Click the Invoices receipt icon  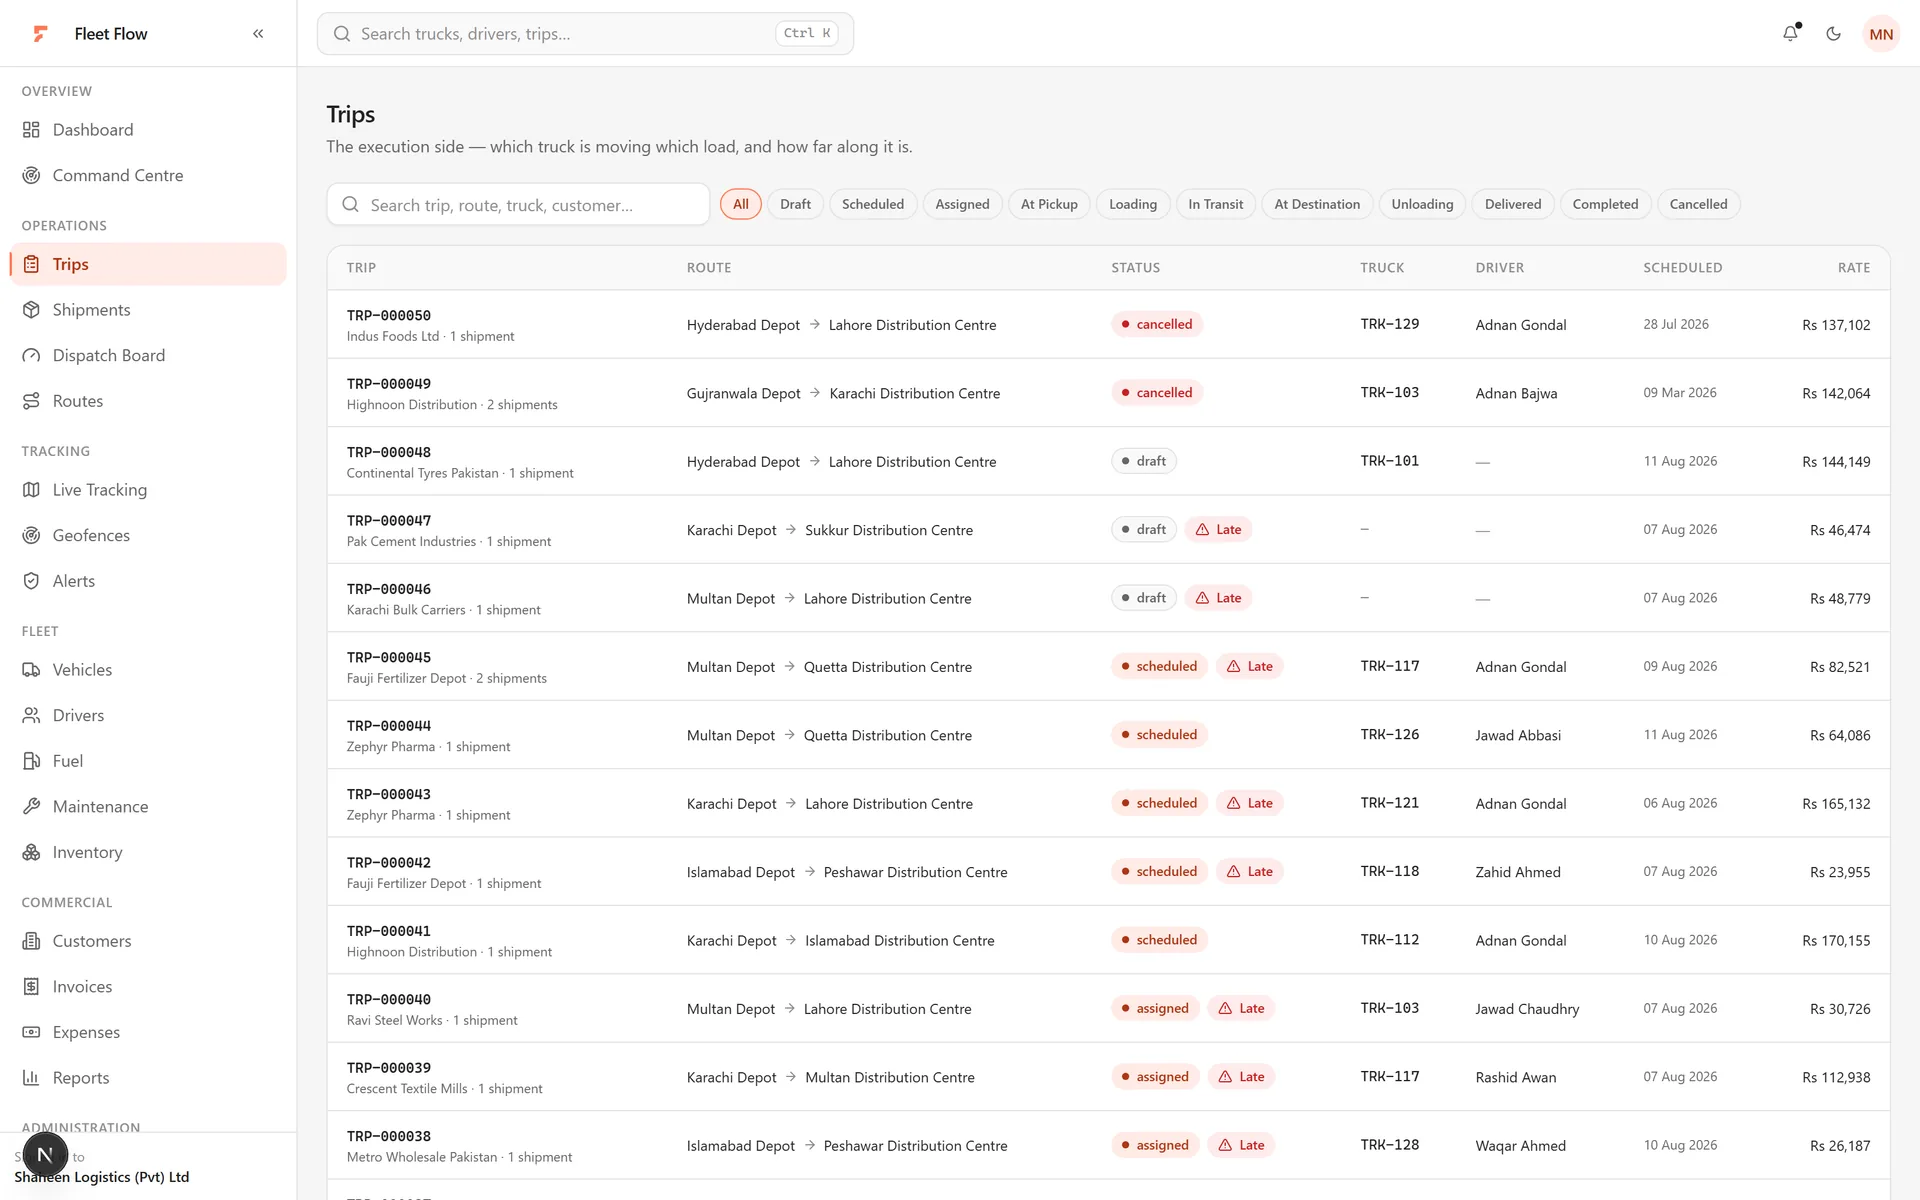pyautogui.click(x=32, y=986)
